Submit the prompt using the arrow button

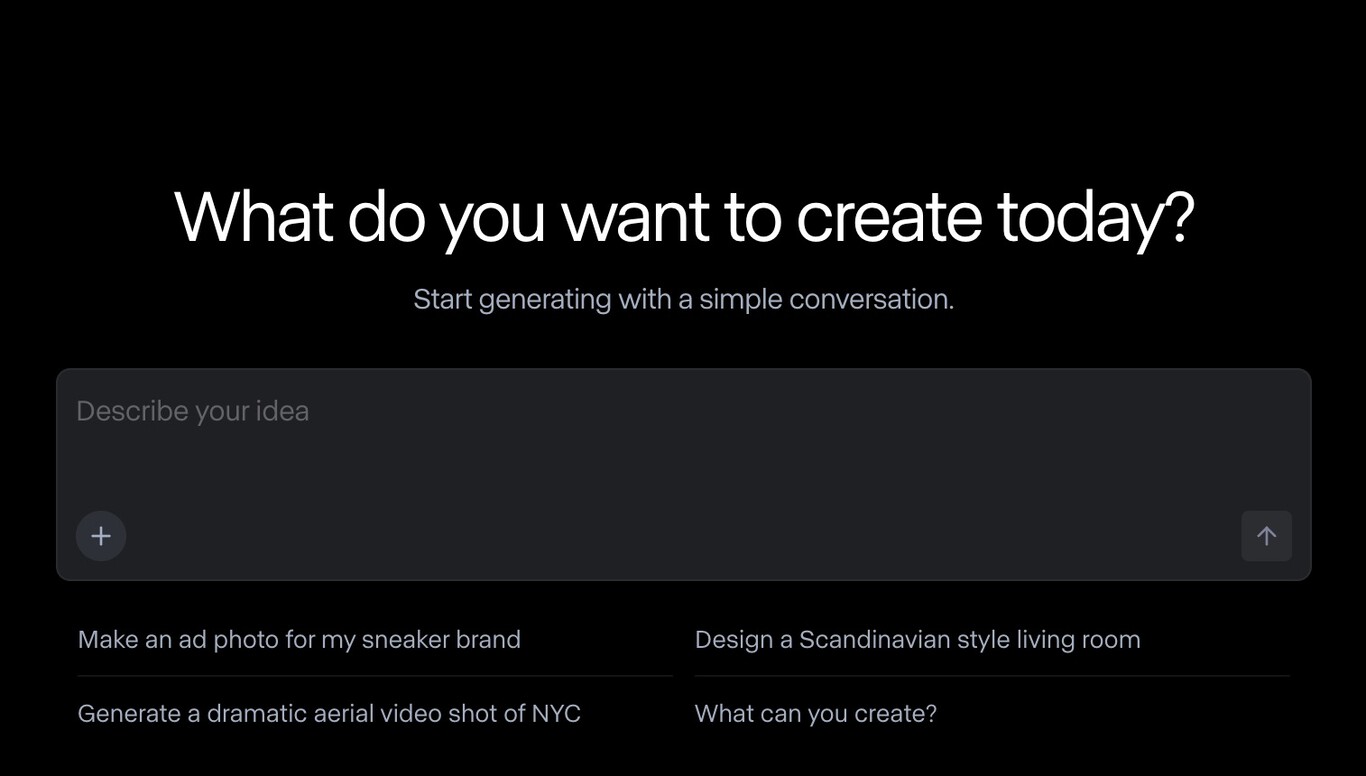pos(1266,536)
